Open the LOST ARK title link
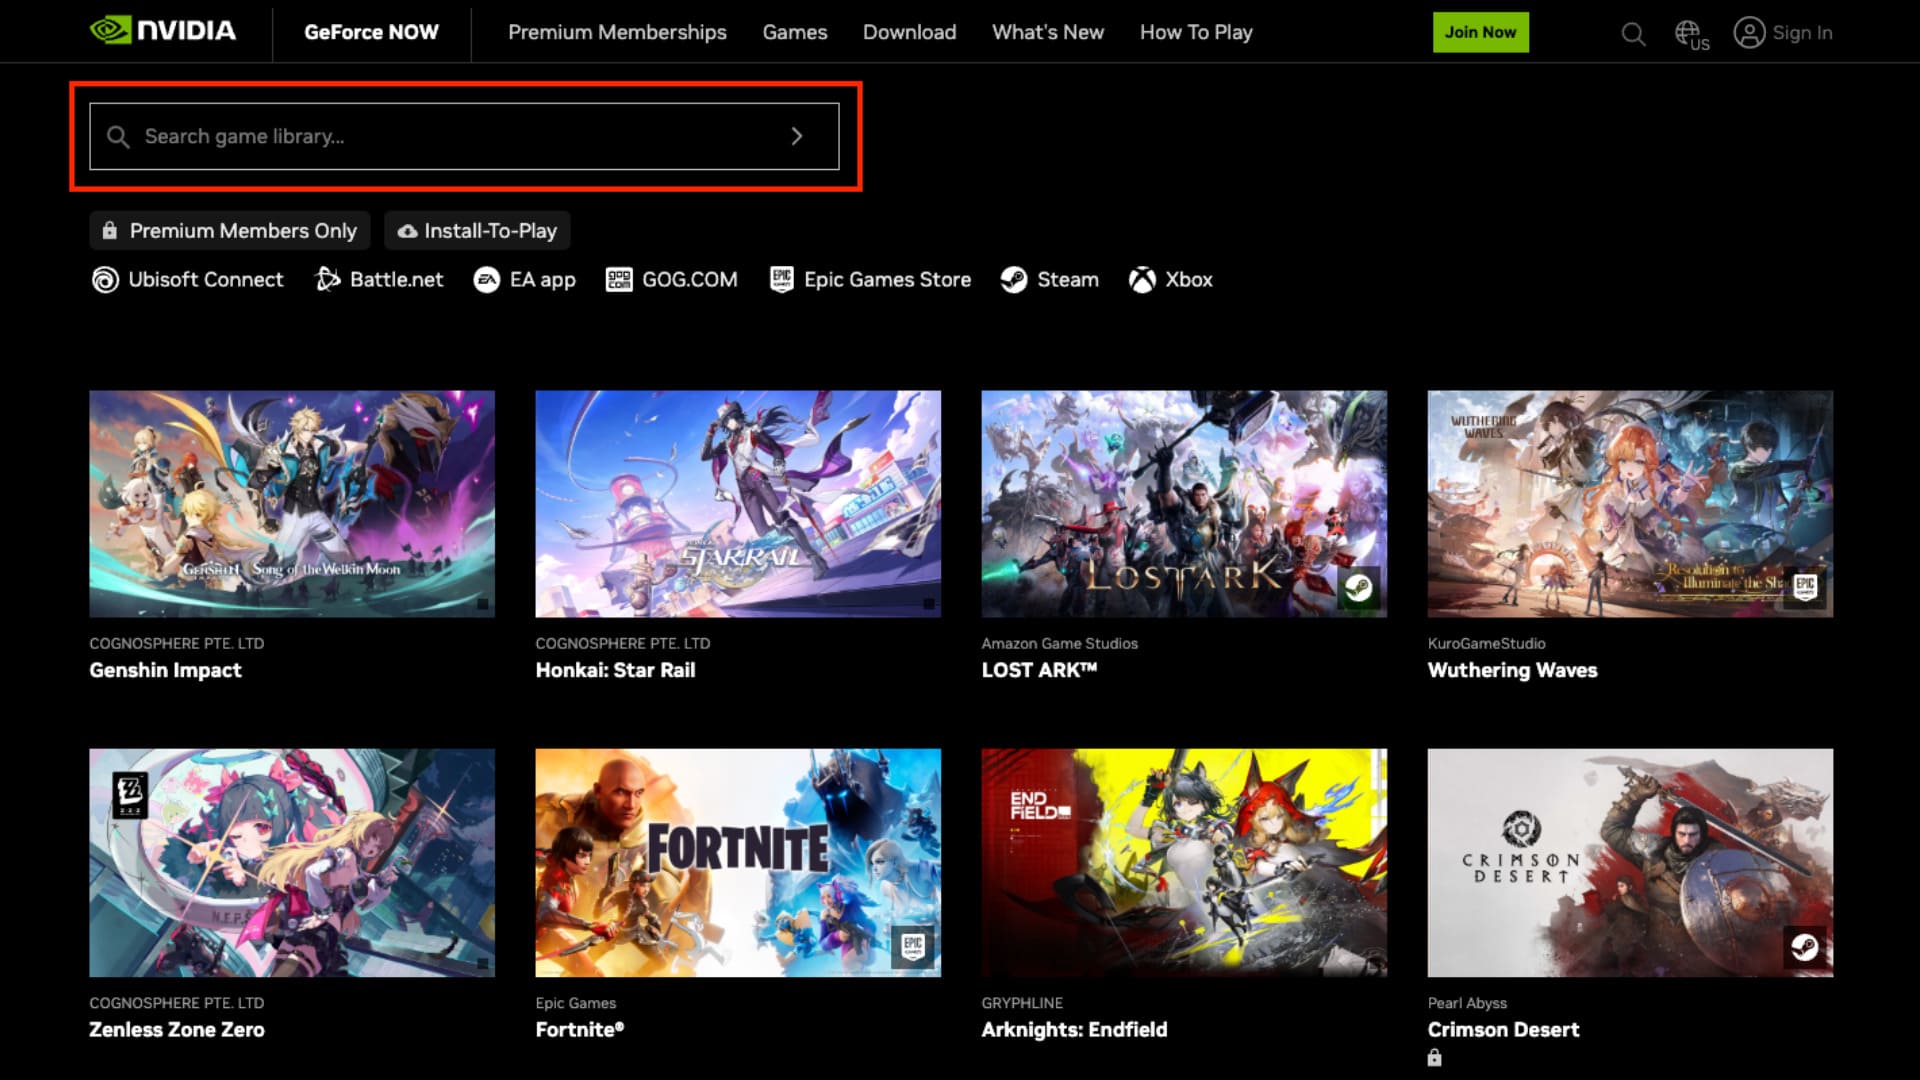 point(1039,670)
